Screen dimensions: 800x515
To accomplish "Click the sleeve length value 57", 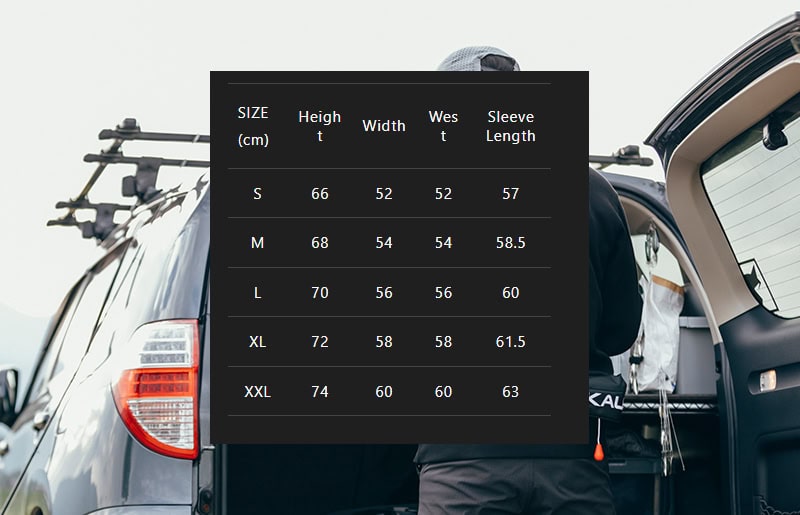I will (511, 193).
